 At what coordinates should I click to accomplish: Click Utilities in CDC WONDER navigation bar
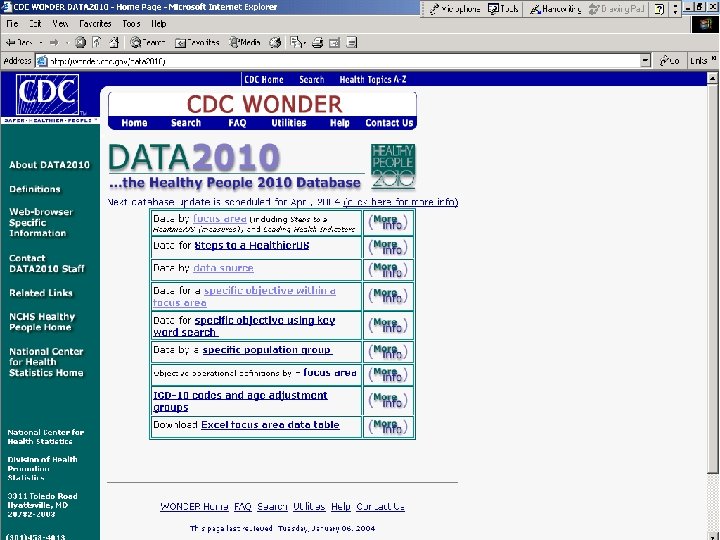click(289, 123)
